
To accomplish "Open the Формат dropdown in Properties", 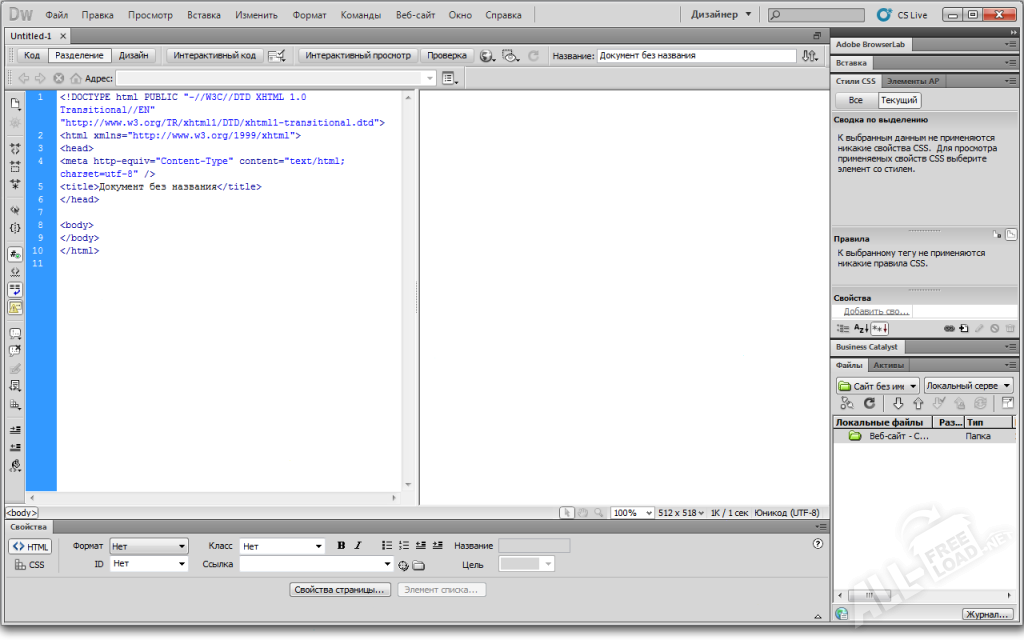I will click(x=149, y=546).
